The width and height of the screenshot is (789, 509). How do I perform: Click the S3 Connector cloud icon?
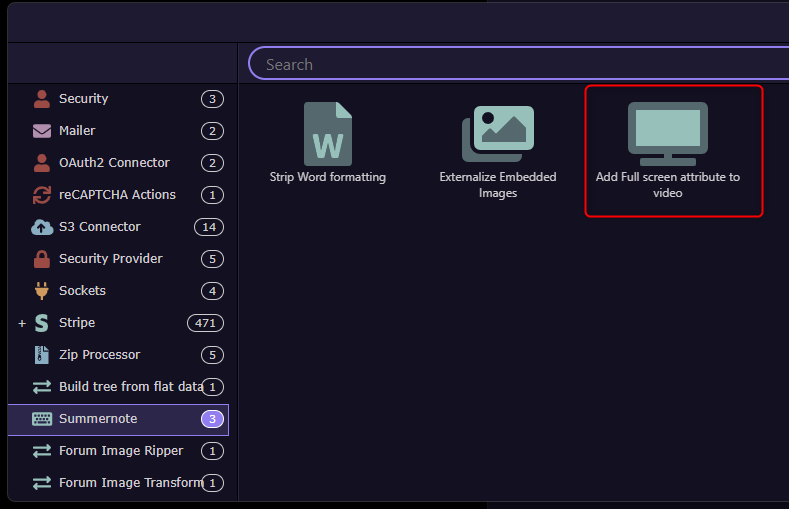tap(42, 227)
